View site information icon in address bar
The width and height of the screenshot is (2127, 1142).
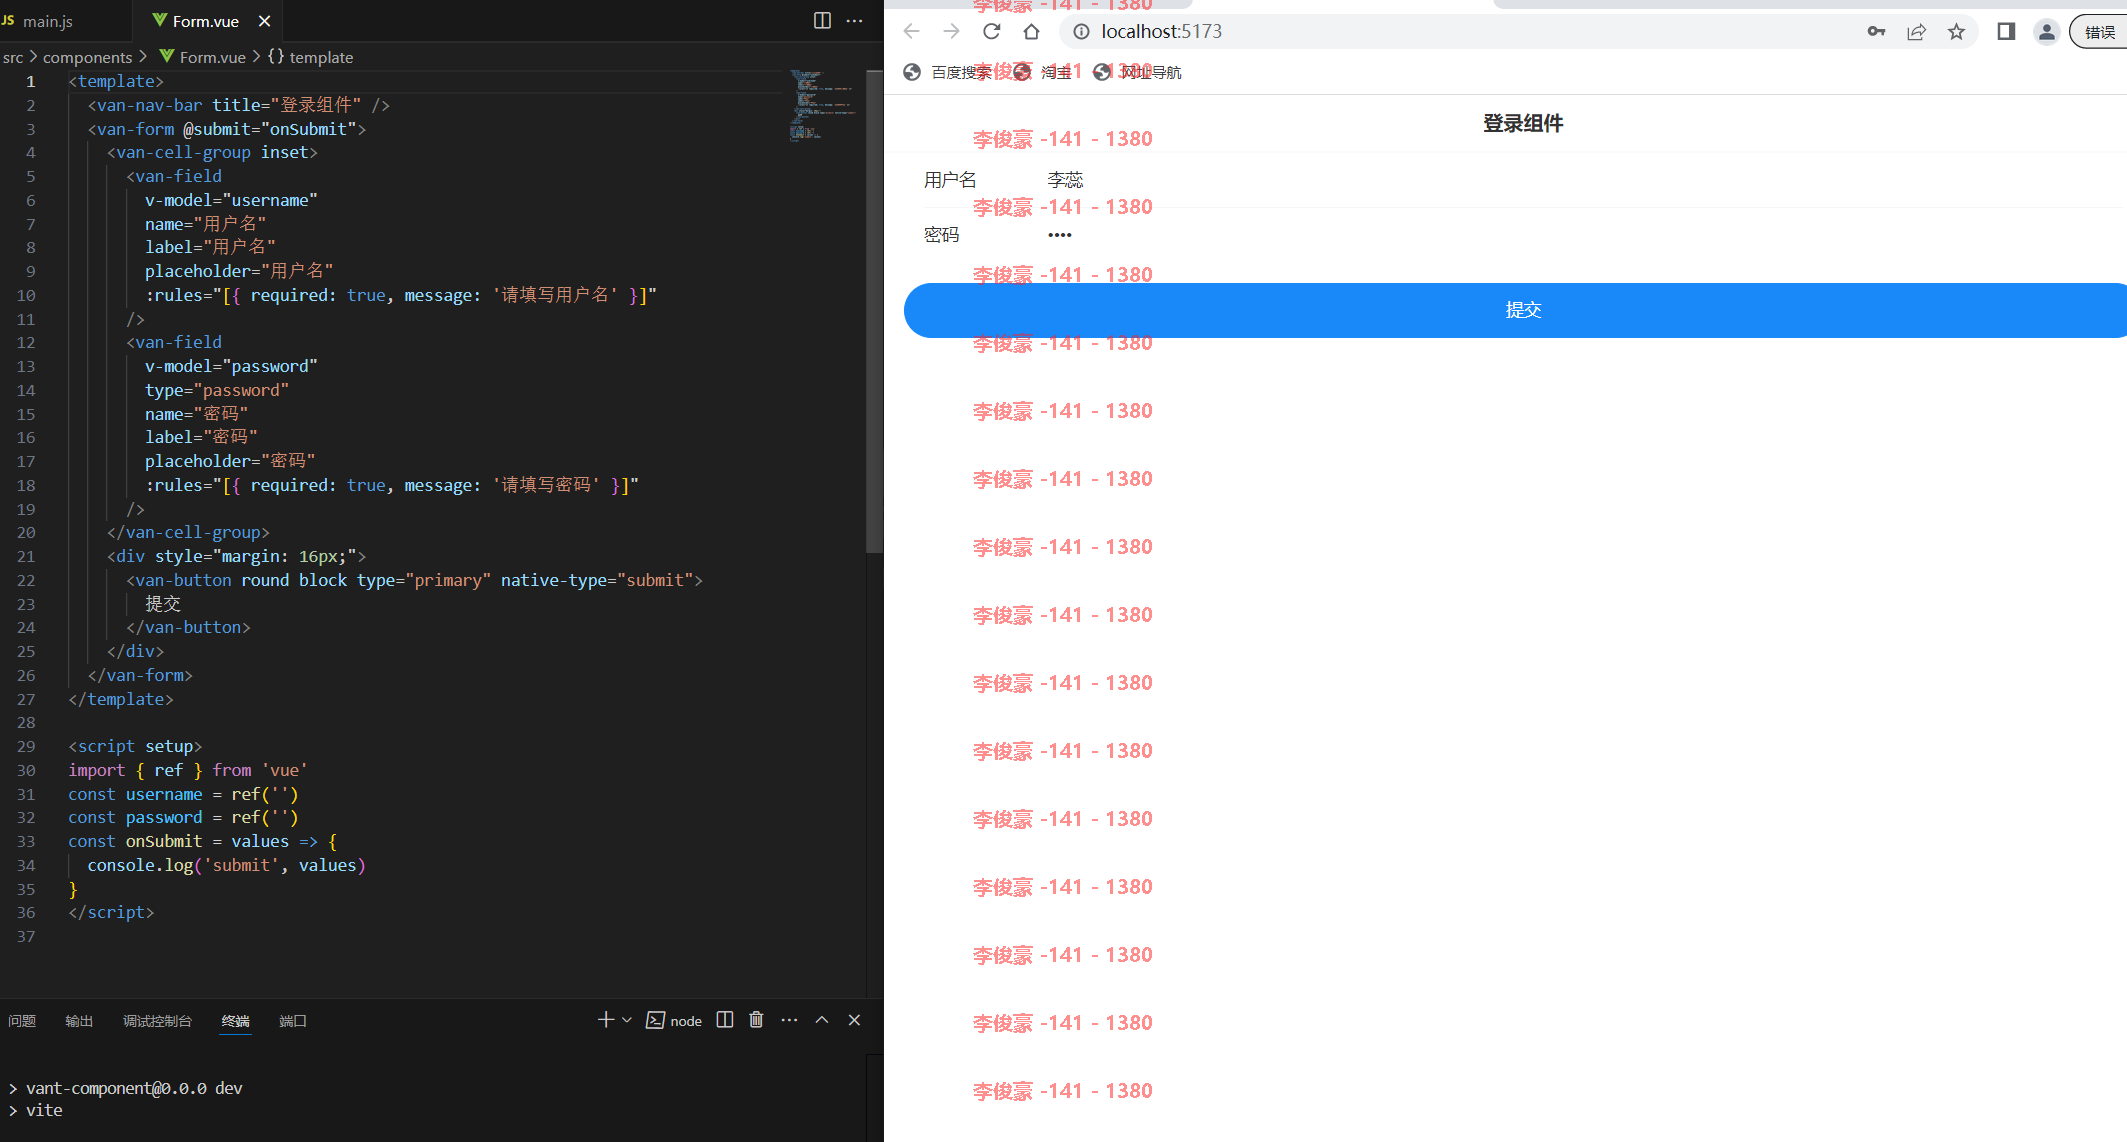pyautogui.click(x=1081, y=32)
